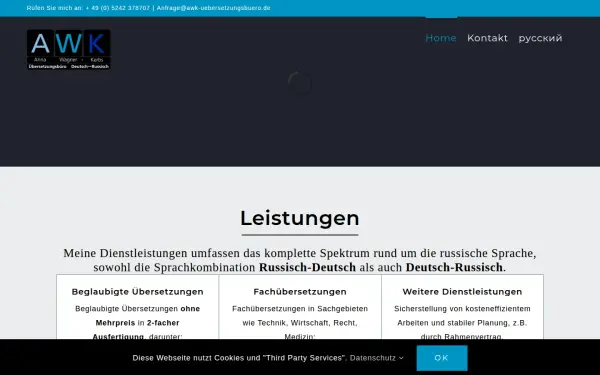Call the phone number in top bar

click(118, 8)
